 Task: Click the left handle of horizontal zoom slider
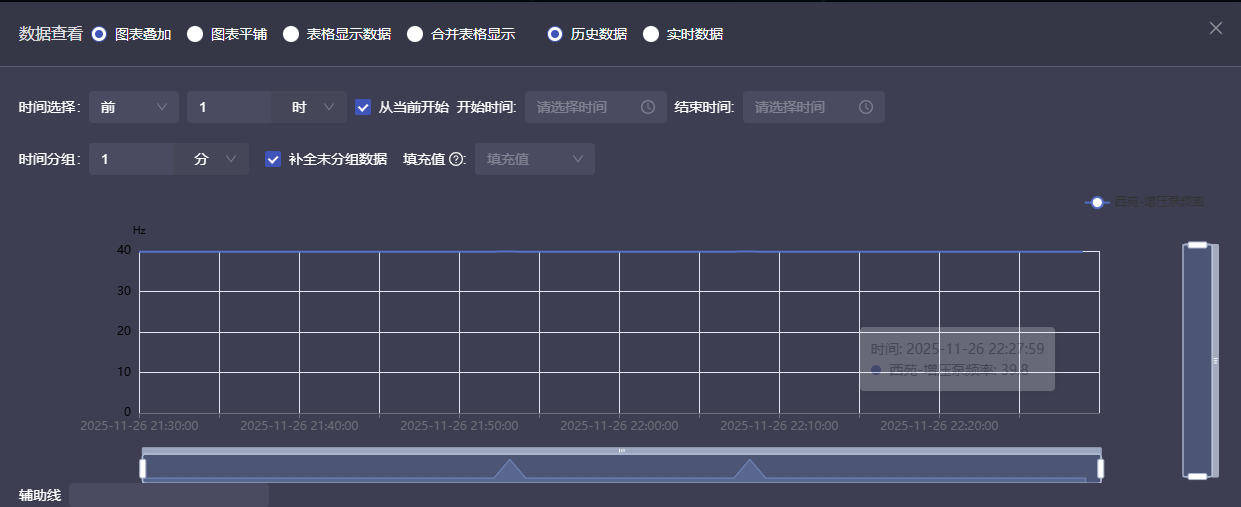click(143, 468)
